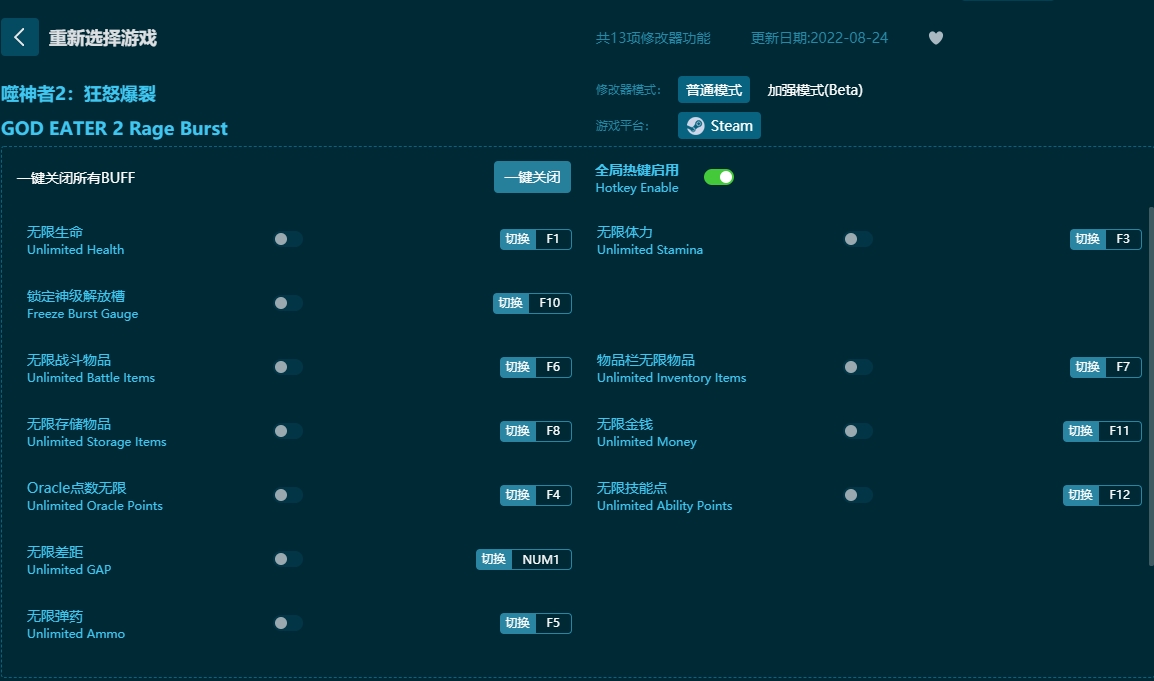The image size is (1154, 681).
Task: Toggle Freeze Burst Gauge switch
Action: (288, 303)
